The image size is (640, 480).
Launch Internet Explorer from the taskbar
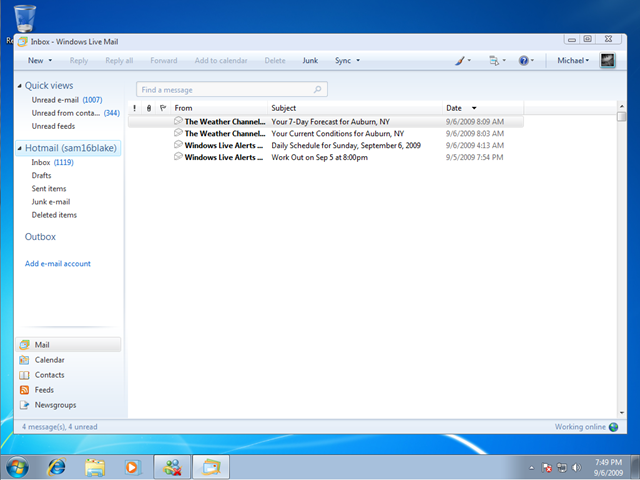[56, 467]
